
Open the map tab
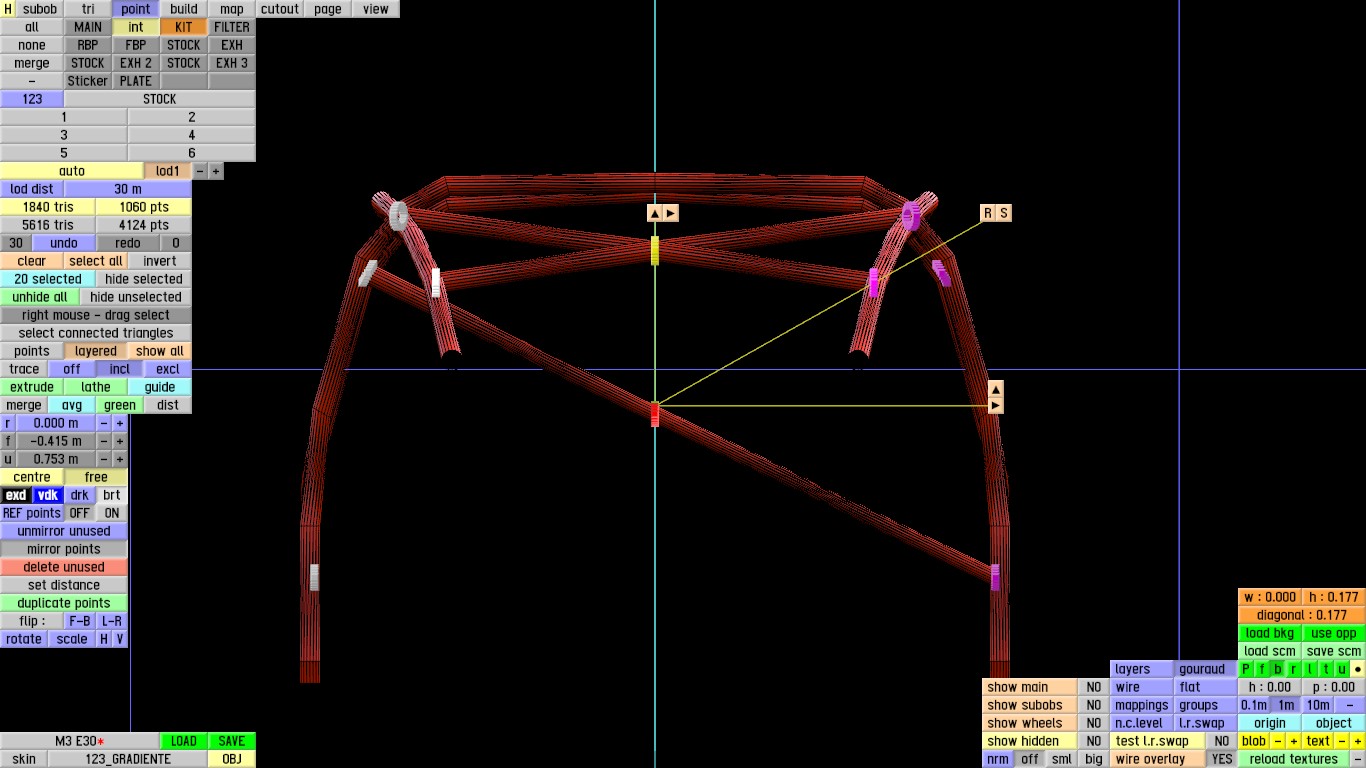(232, 9)
